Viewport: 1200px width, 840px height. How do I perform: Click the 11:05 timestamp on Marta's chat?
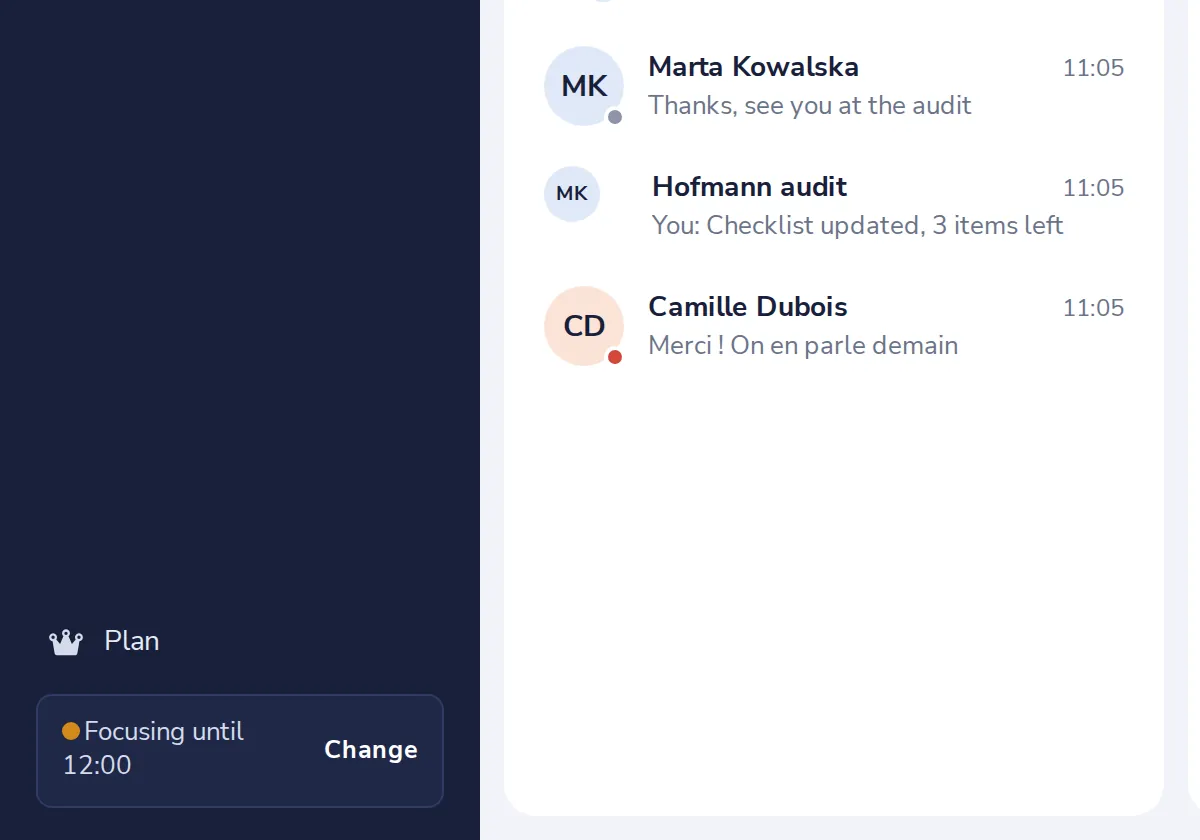[x=1093, y=68]
